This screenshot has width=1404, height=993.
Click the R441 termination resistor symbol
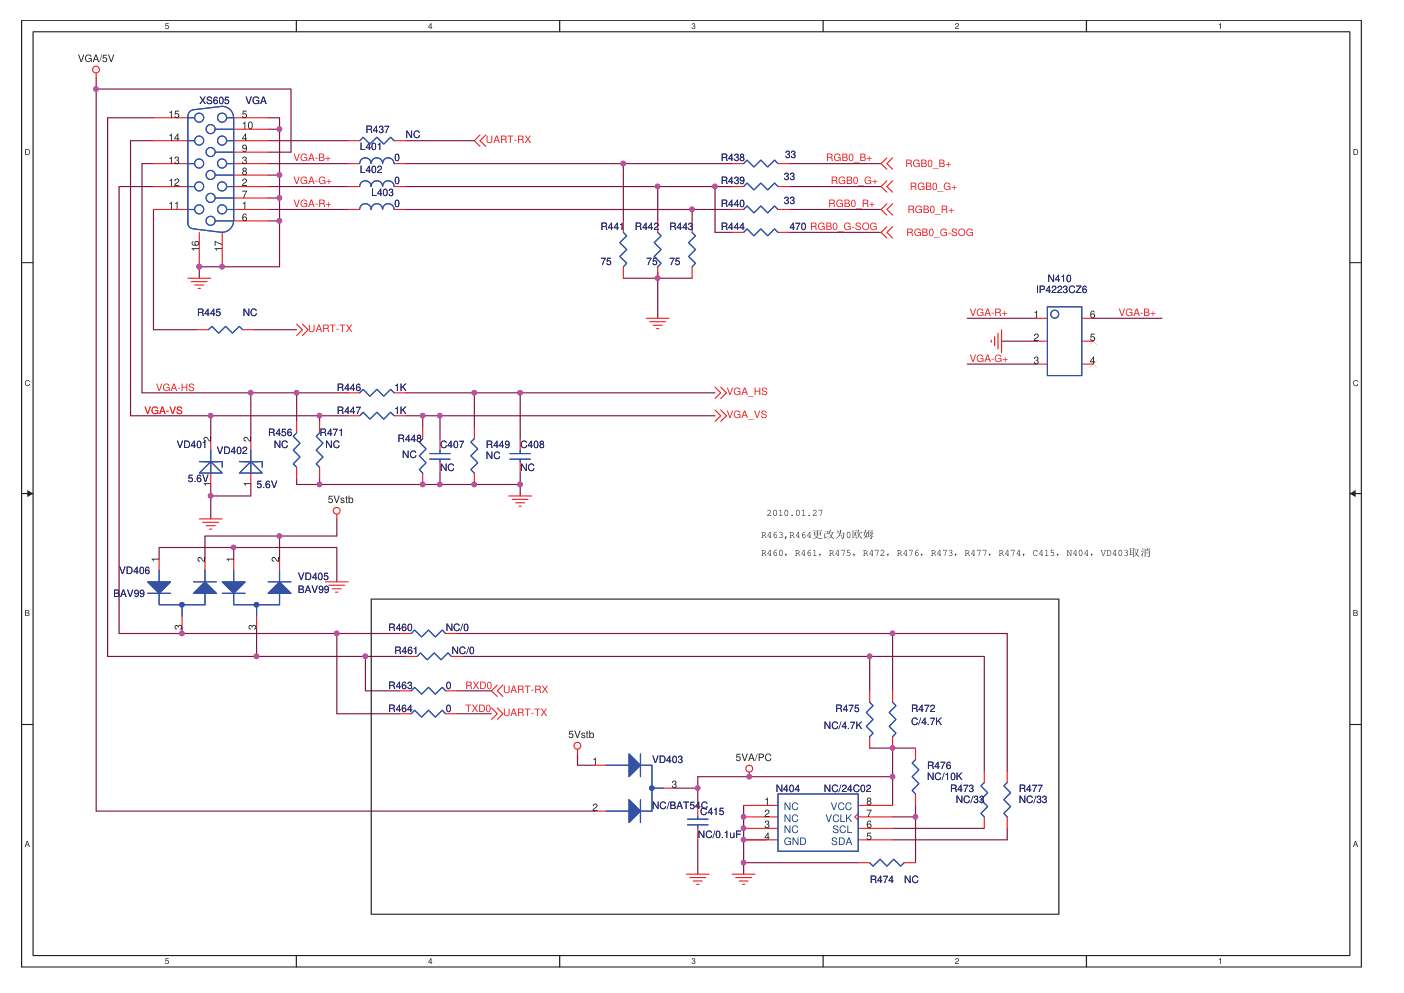point(623,250)
